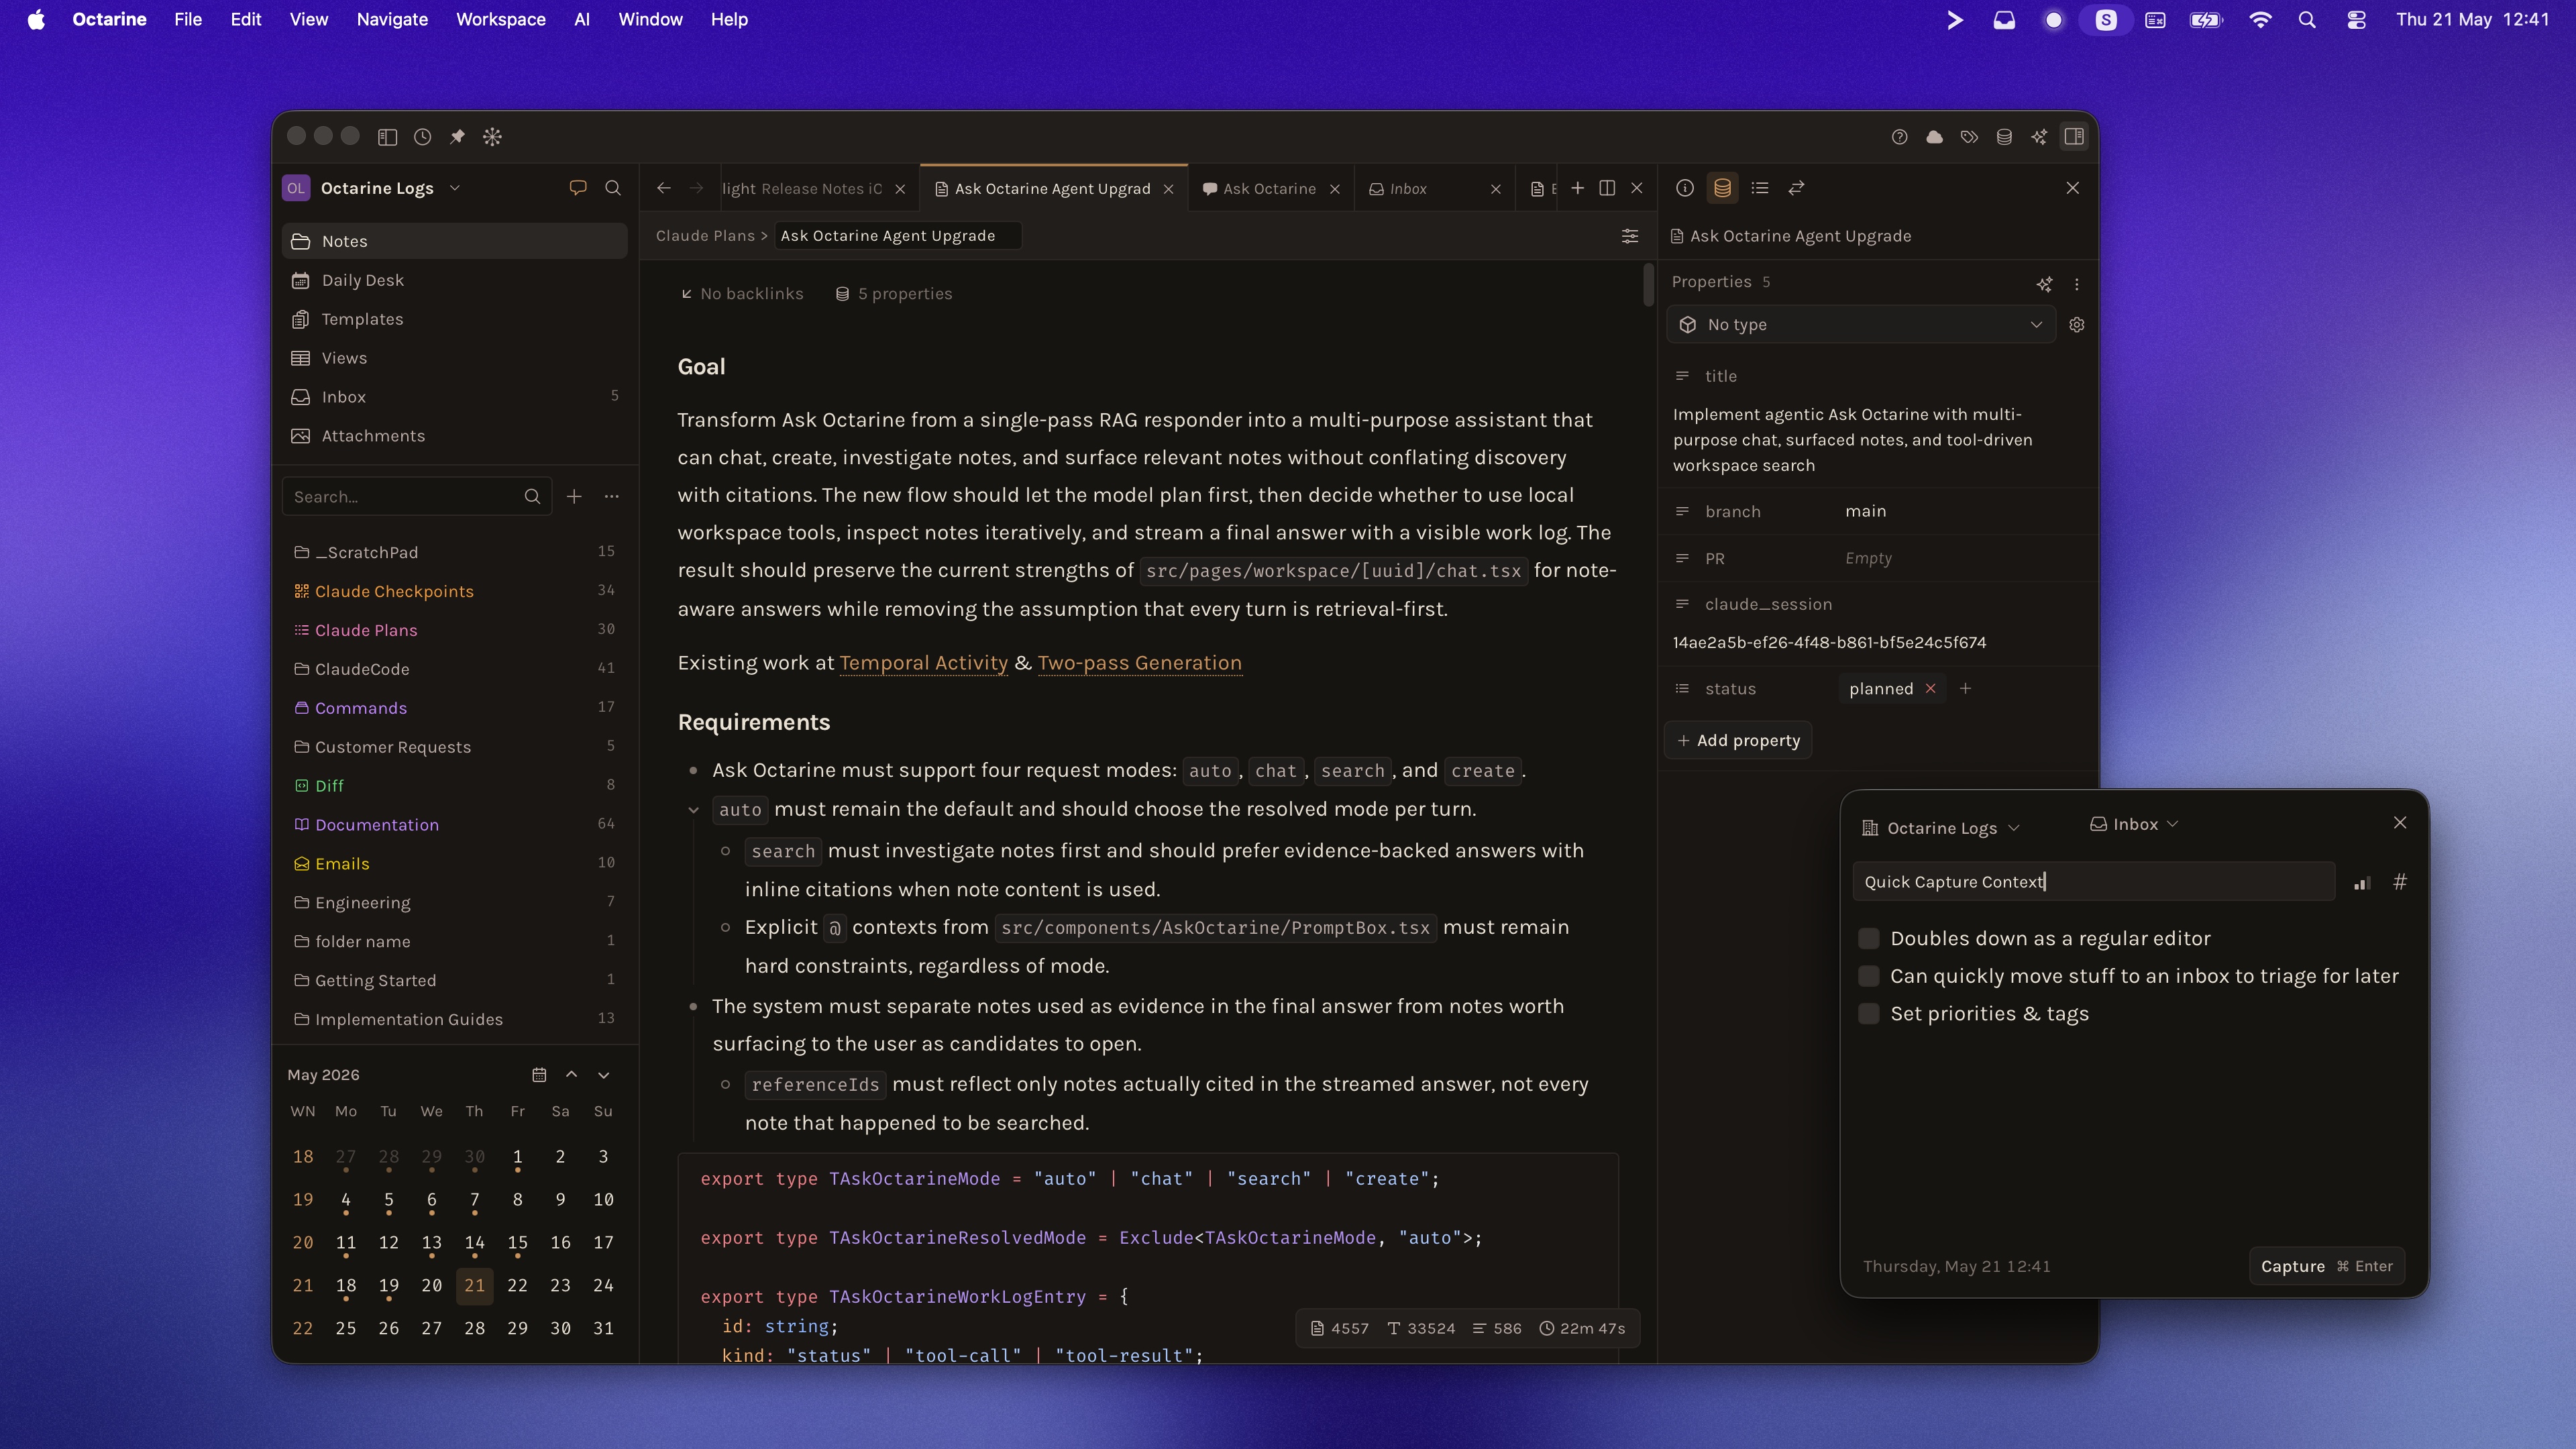2576x1449 pixels.
Task: Click Add property button
Action: pos(1739,740)
